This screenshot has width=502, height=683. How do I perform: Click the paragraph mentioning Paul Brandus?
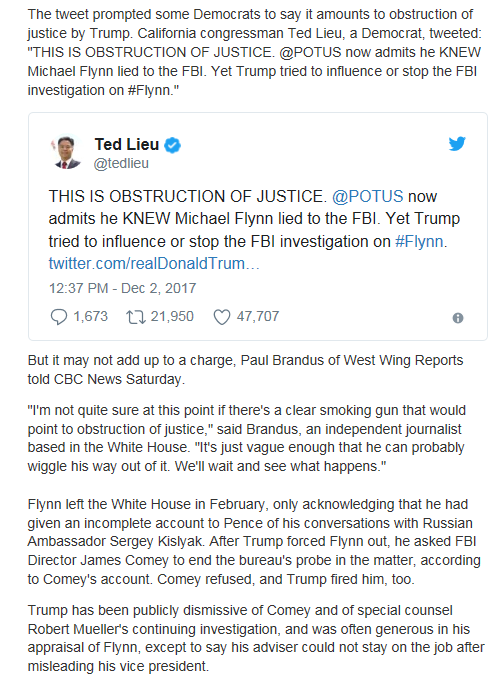pos(245,370)
